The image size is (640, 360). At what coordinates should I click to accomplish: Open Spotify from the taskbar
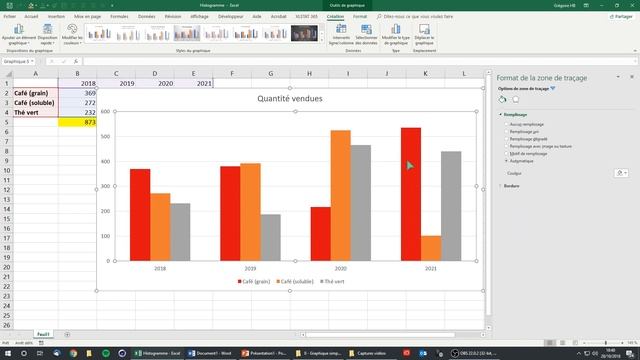pos(106,353)
